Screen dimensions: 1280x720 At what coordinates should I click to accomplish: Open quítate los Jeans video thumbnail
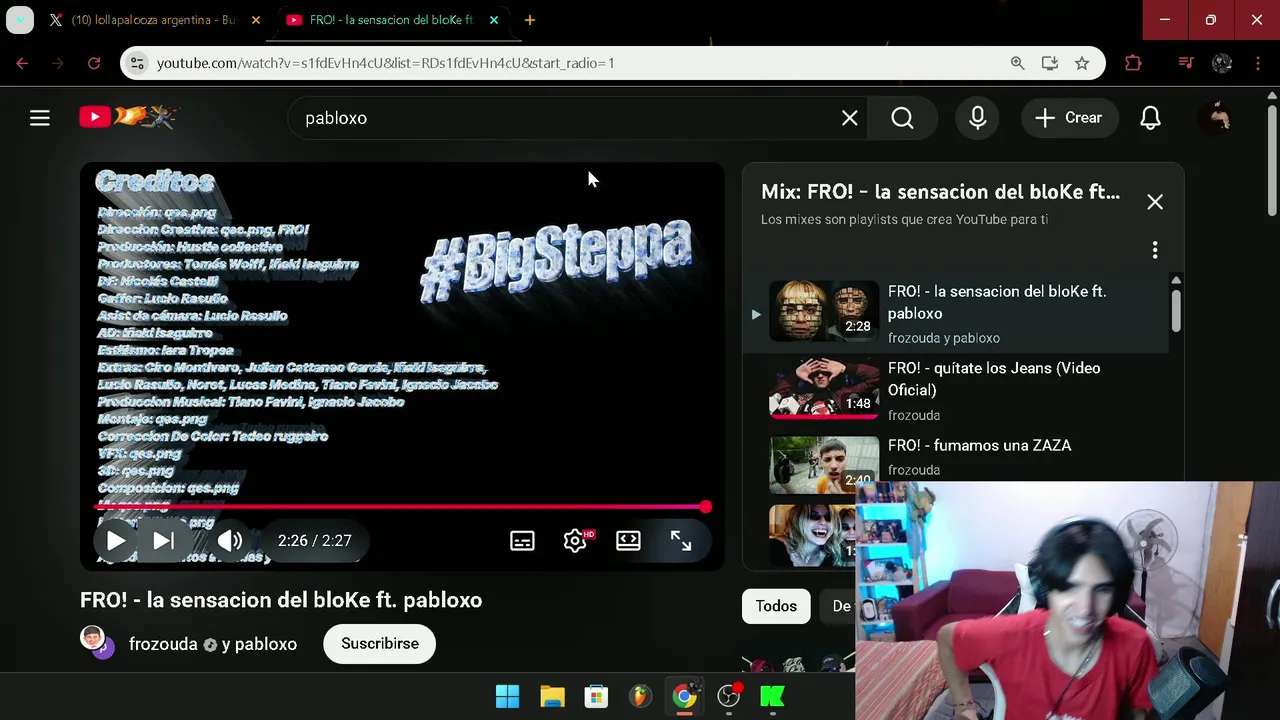[824, 388]
